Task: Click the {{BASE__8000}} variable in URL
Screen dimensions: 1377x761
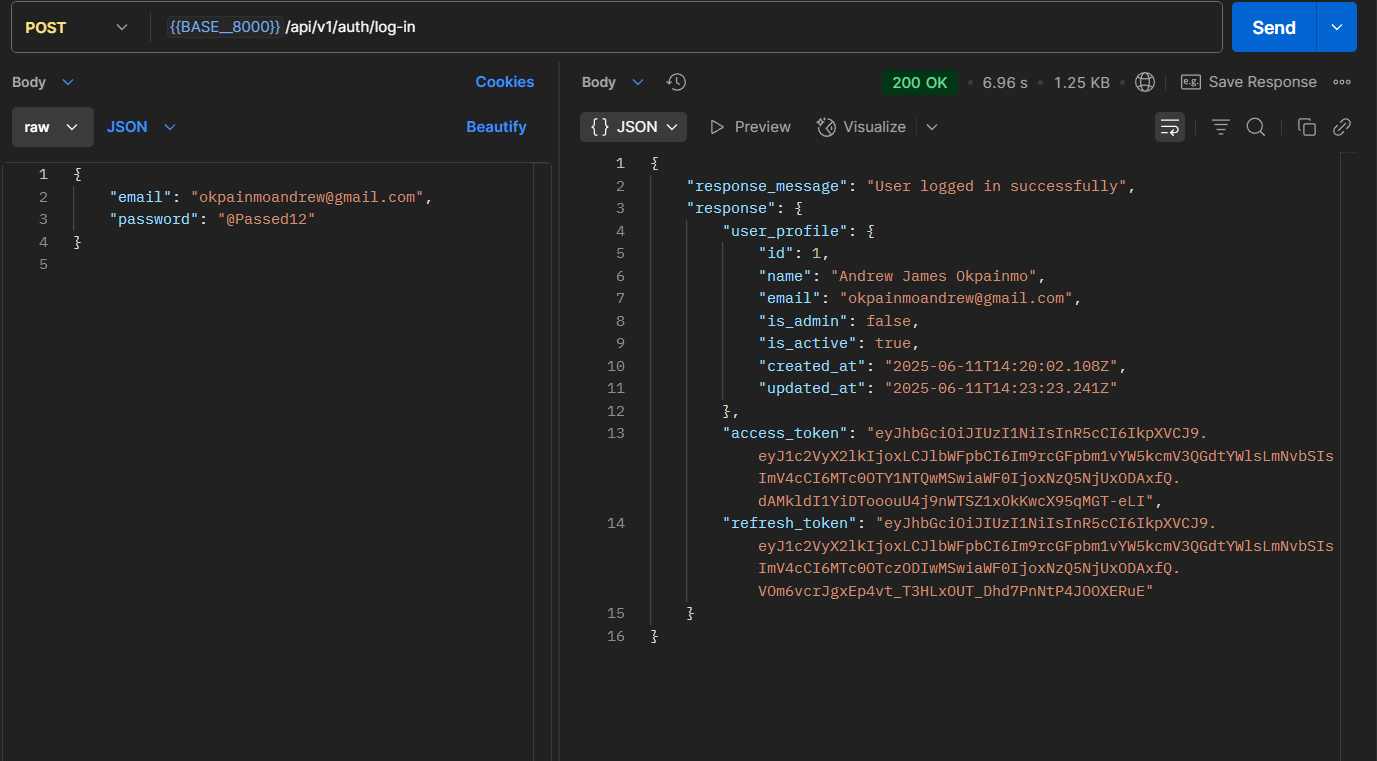Action: pyautogui.click(x=224, y=27)
